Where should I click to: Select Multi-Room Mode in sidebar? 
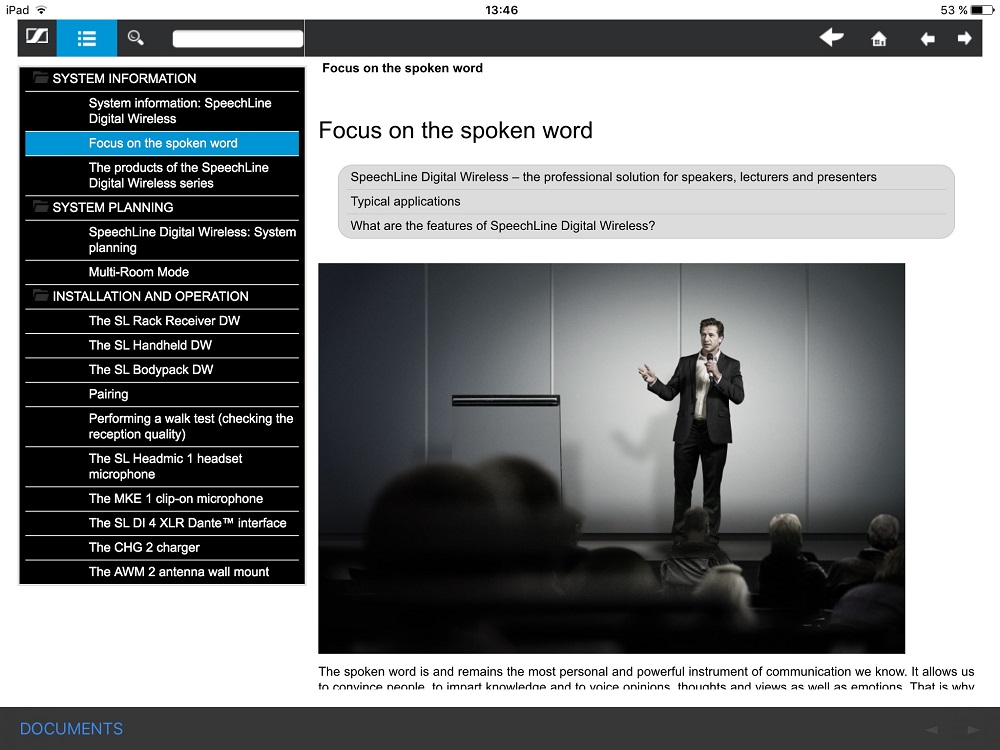pyautogui.click(x=139, y=272)
